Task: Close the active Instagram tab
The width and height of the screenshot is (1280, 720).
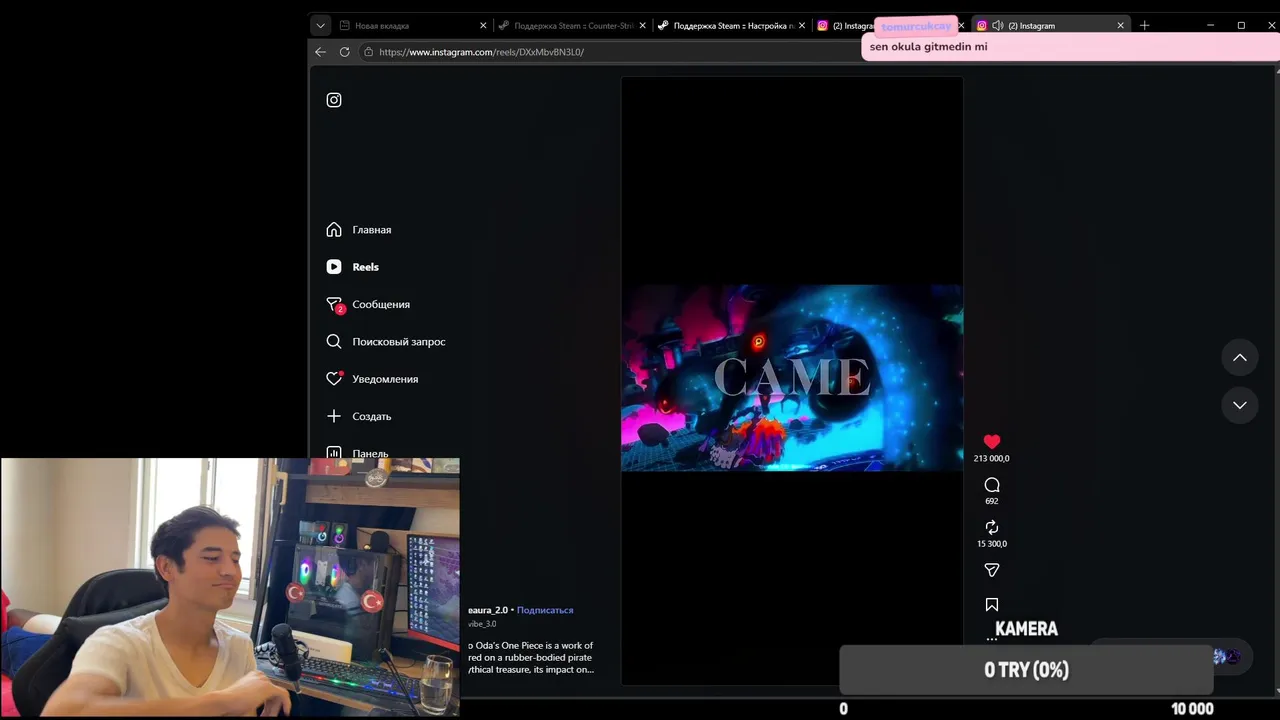Action: point(1120,26)
